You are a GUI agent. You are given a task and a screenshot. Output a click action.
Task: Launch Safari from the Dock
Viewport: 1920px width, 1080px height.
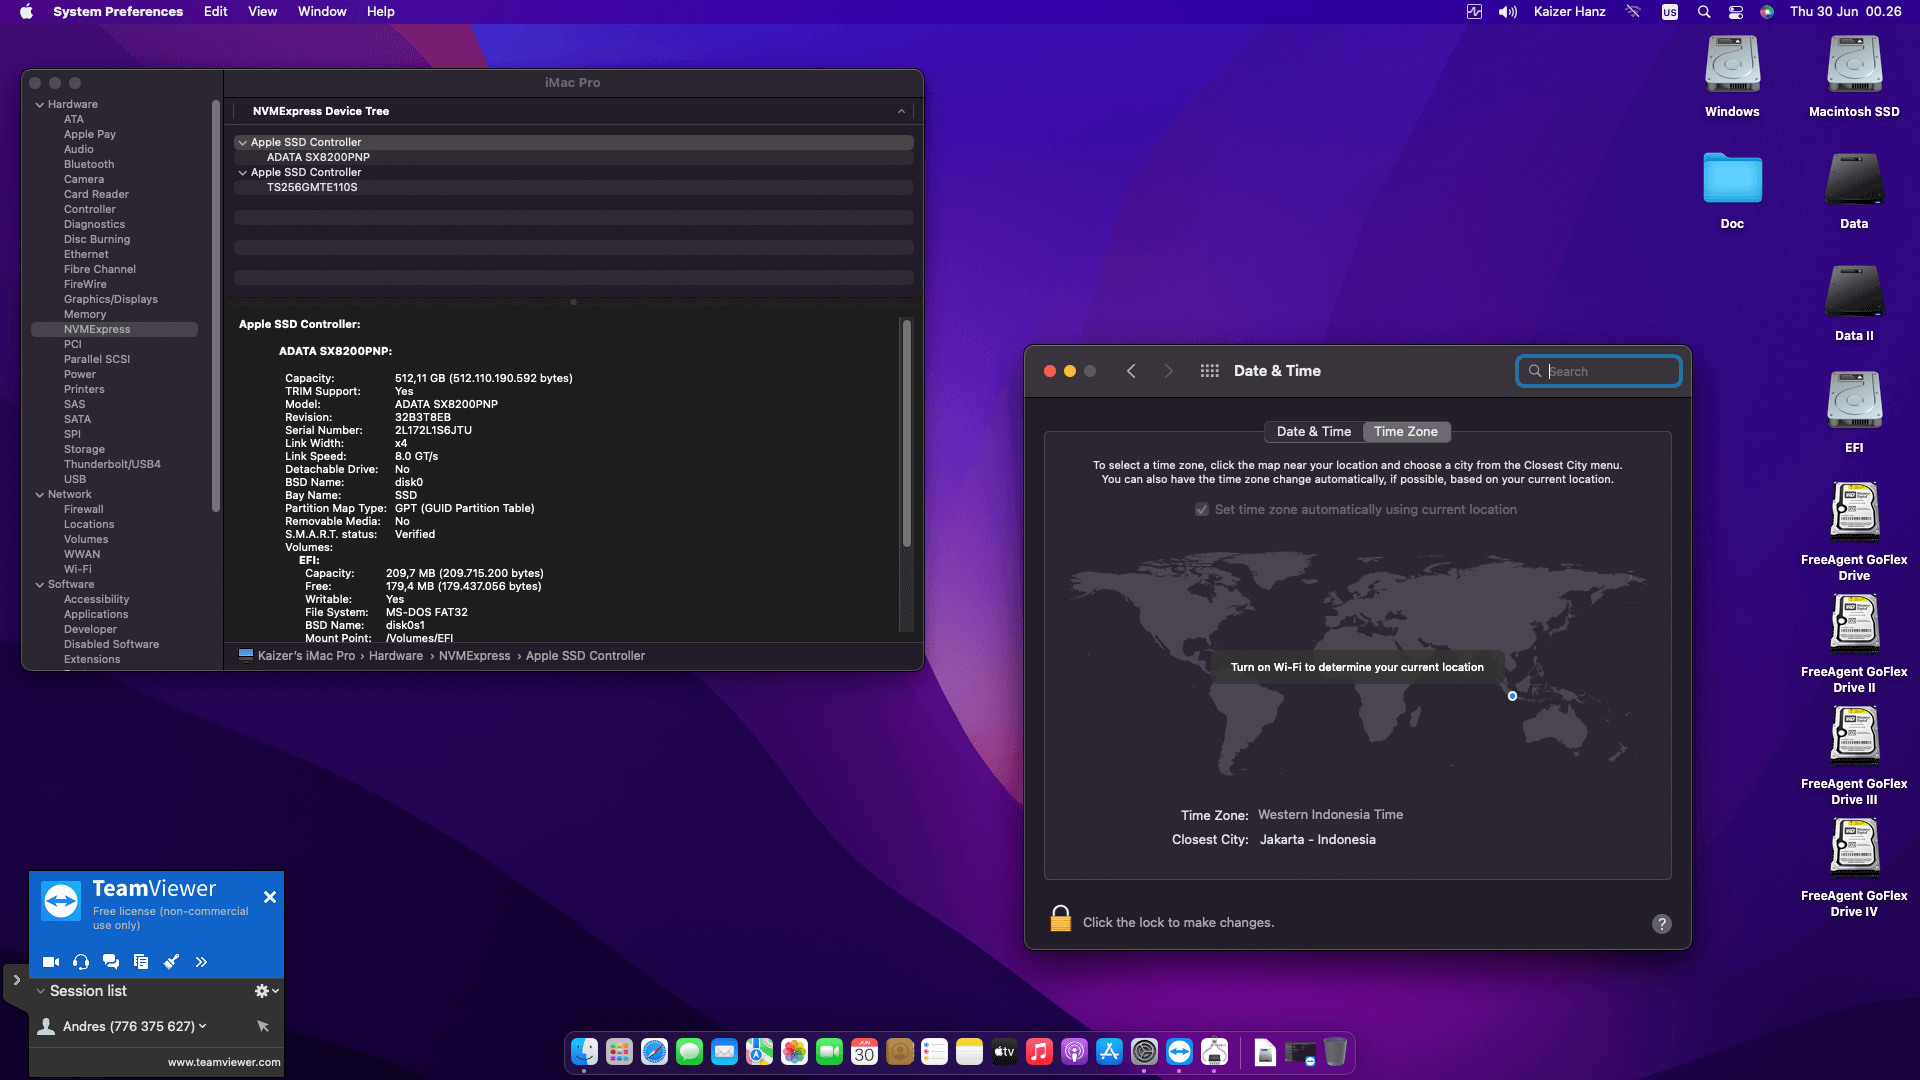(655, 1052)
